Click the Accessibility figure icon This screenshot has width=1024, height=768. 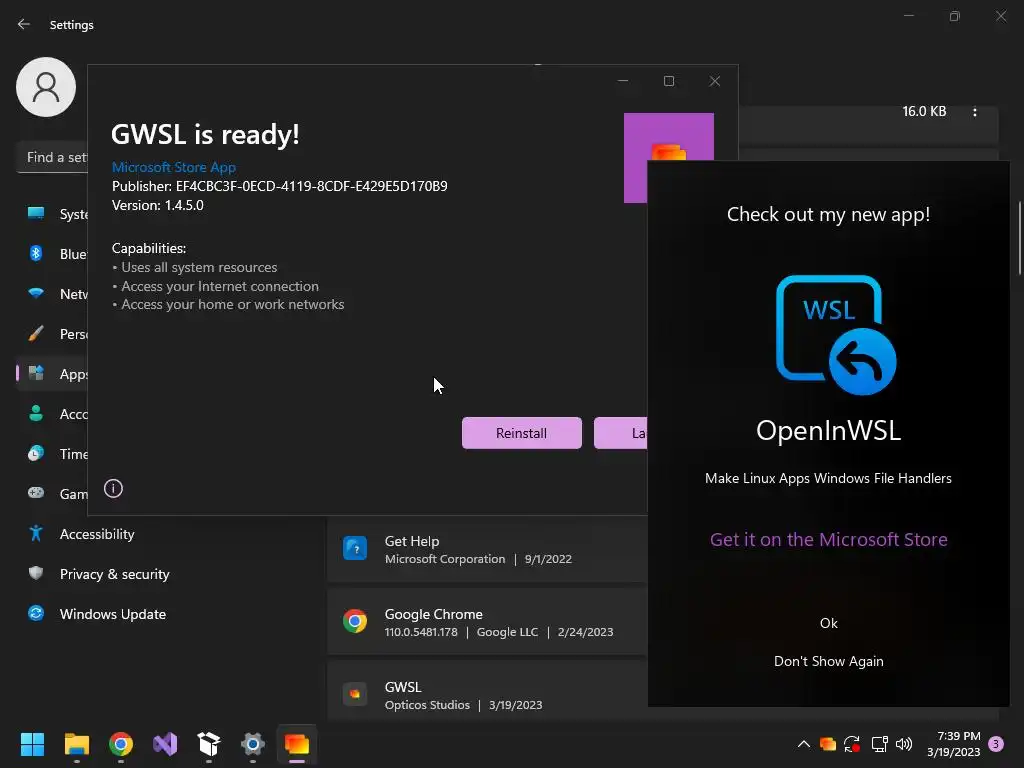[36, 534]
